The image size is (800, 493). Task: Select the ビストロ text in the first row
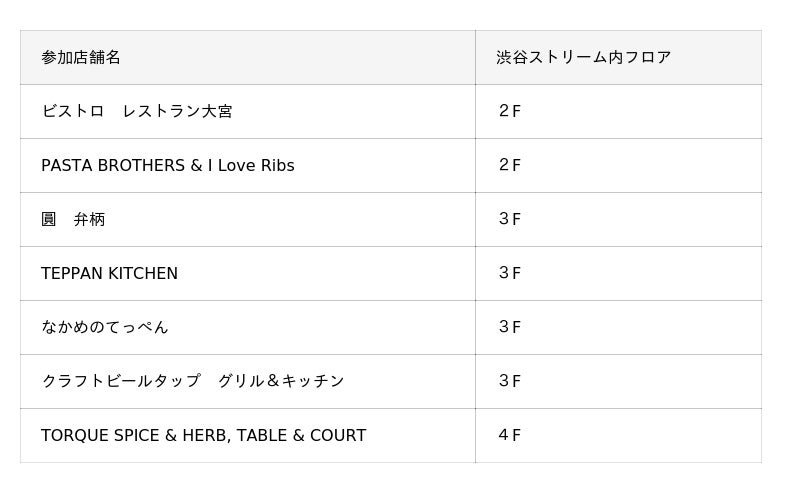point(72,111)
